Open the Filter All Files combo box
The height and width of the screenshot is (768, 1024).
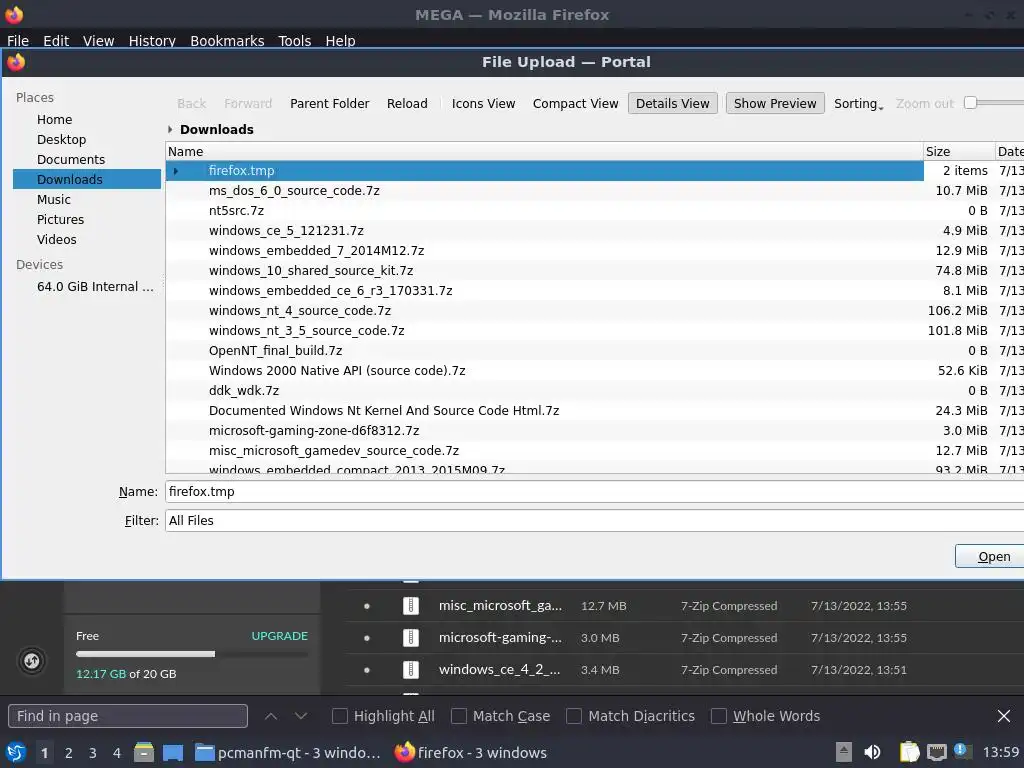pyautogui.click(x=594, y=520)
